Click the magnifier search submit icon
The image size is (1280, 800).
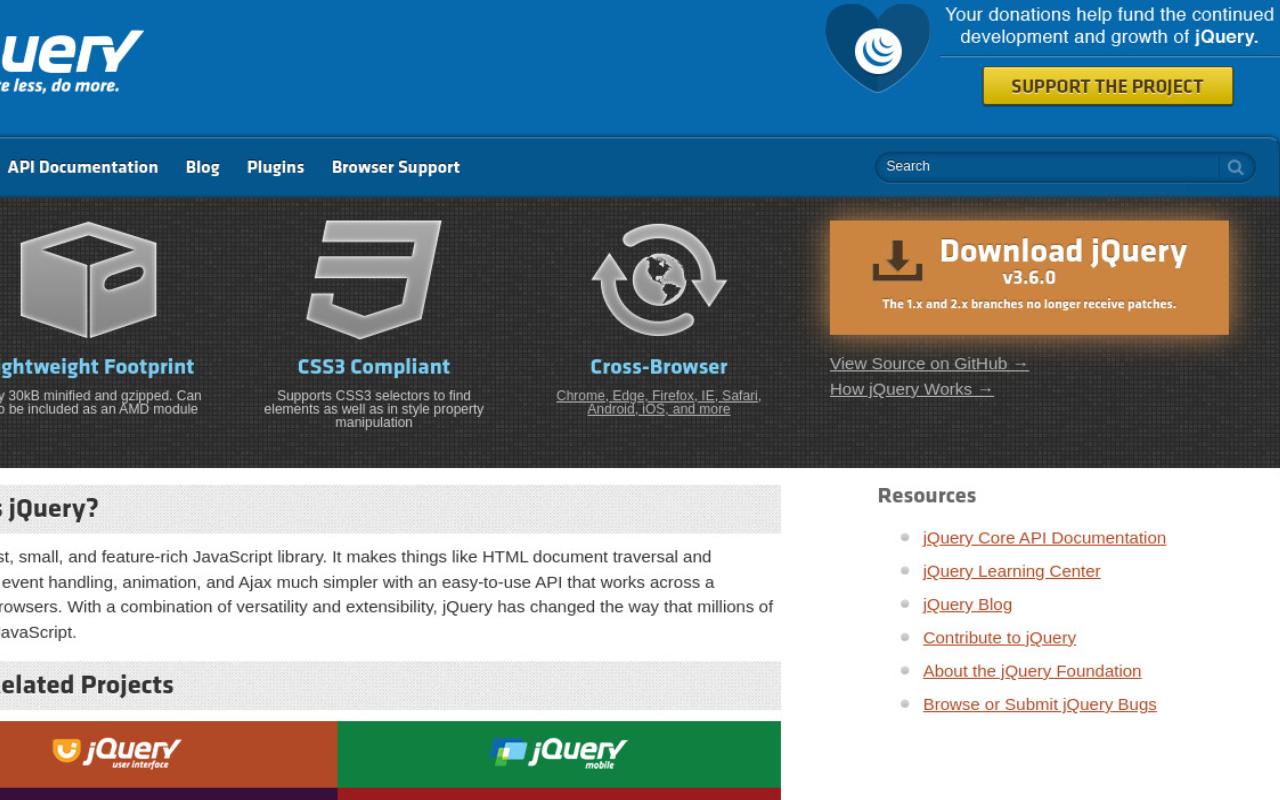pos(1236,167)
